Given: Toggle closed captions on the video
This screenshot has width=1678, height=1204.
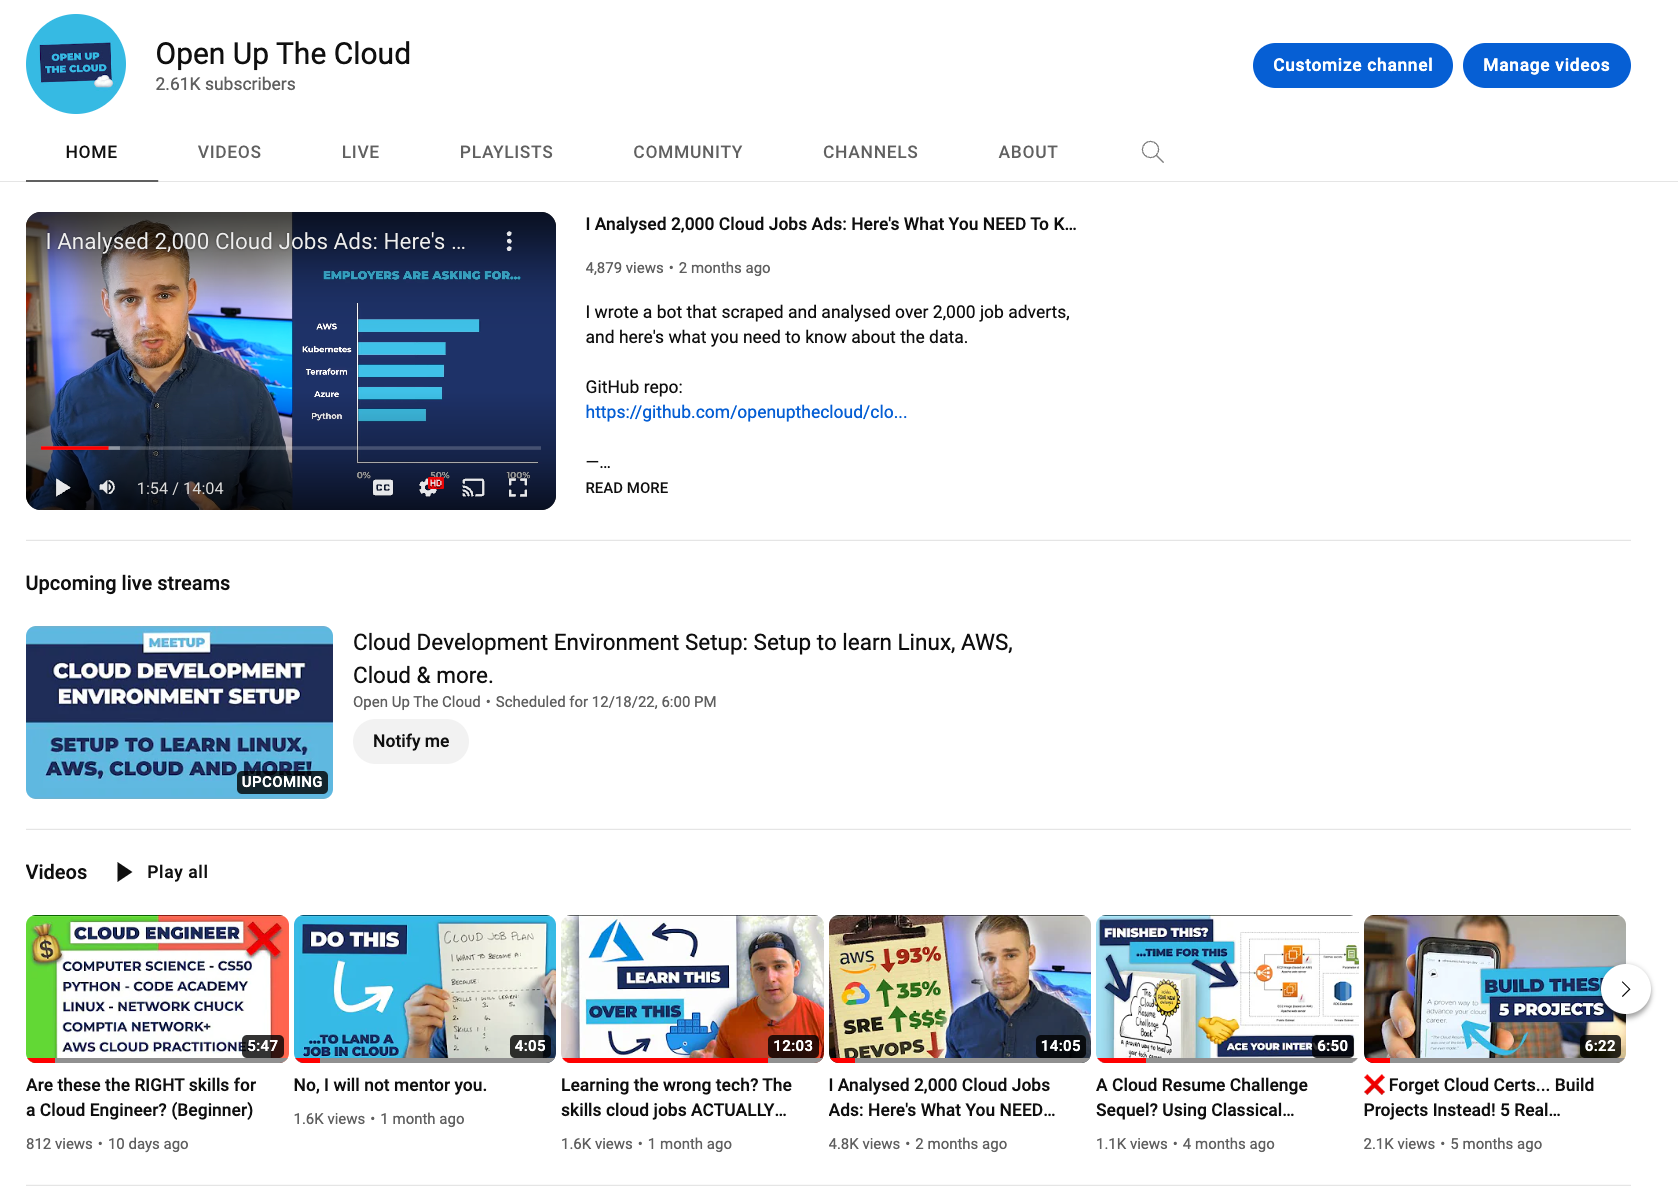Looking at the screenshot, I should (381, 488).
